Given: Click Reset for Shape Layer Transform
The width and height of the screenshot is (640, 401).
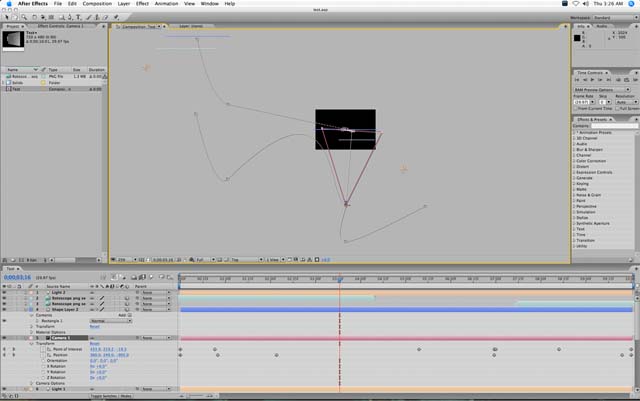Looking at the screenshot, I should tap(94, 327).
